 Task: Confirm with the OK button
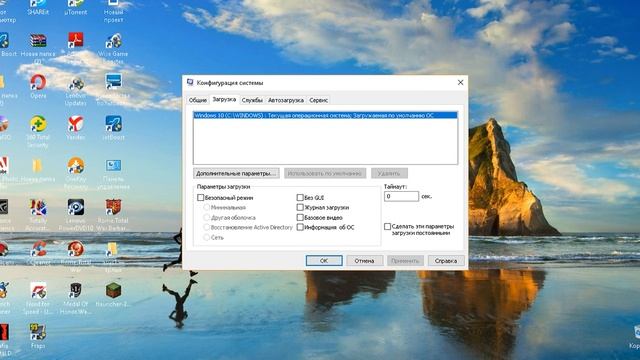pos(324,260)
